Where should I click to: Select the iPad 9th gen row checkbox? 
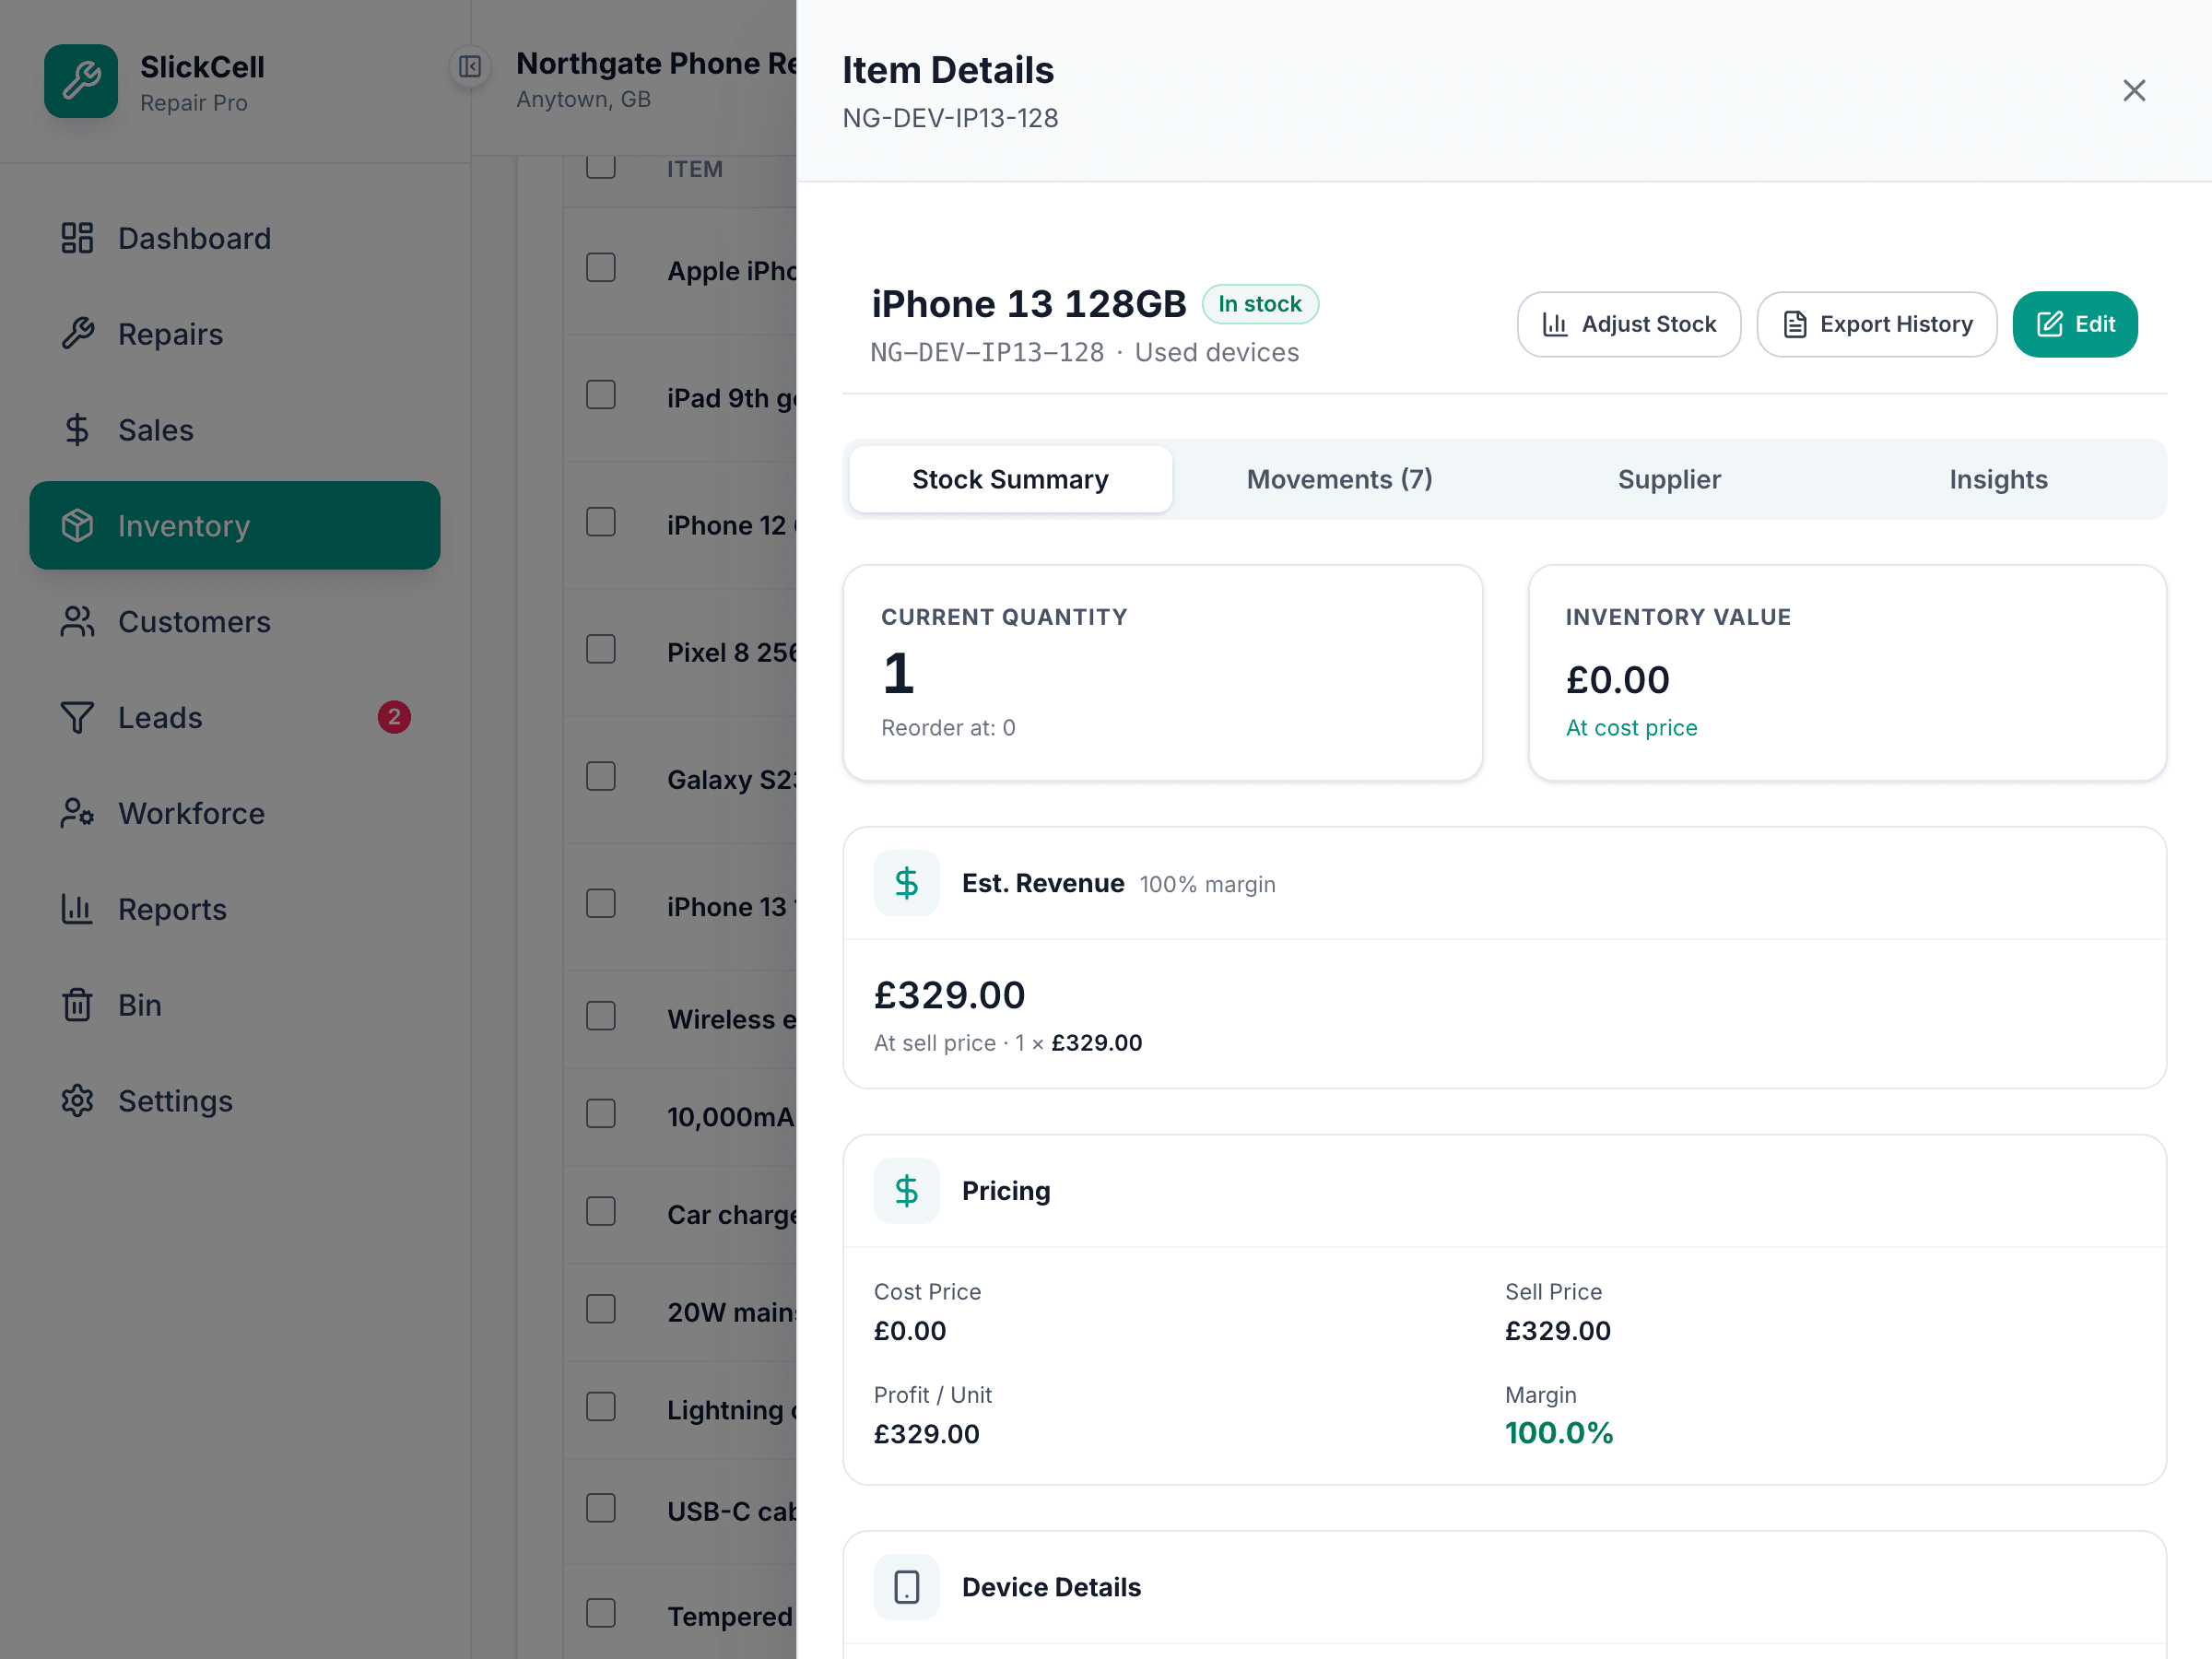click(601, 395)
